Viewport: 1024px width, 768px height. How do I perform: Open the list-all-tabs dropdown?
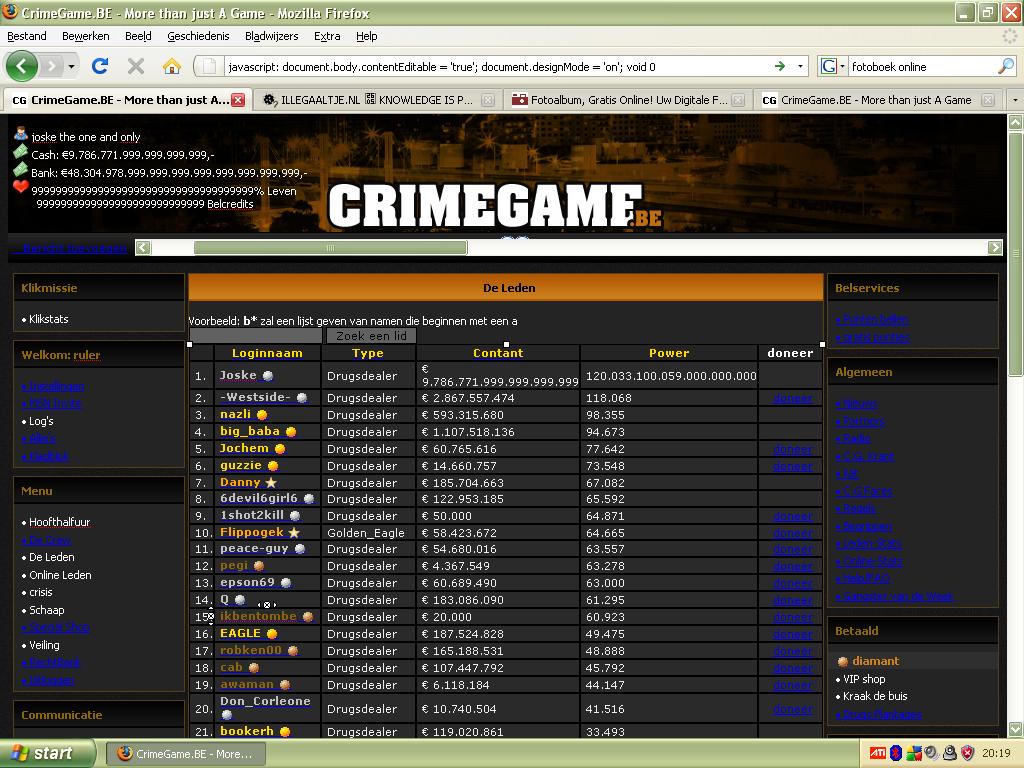[x=1015, y=100]
